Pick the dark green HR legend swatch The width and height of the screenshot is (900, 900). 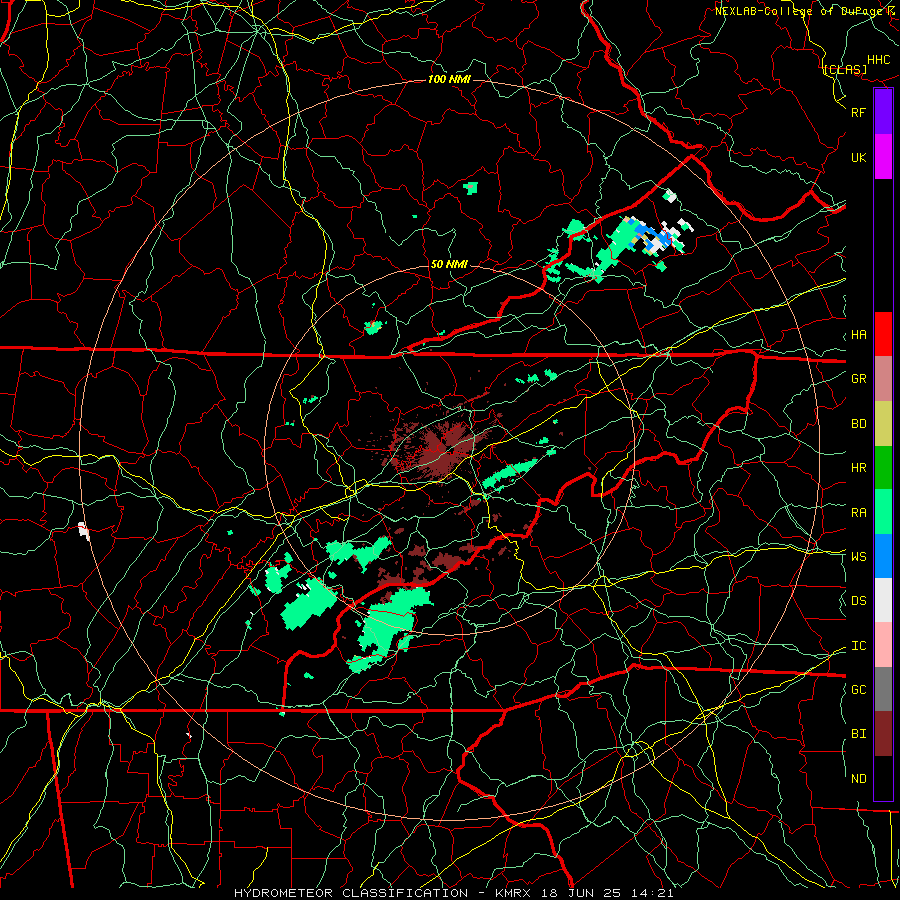[x=883, y=468]
